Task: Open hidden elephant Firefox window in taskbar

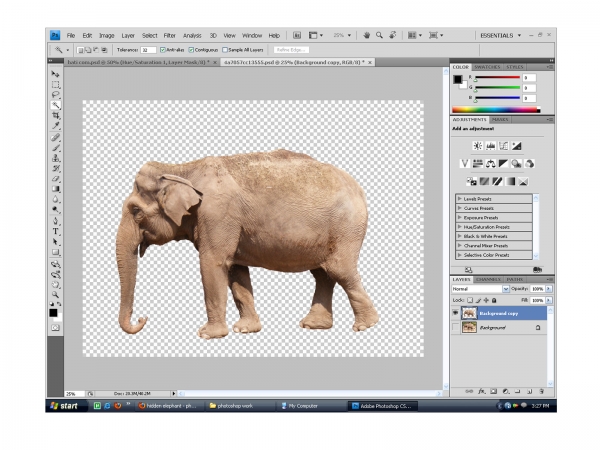Action: pos(168,406)
